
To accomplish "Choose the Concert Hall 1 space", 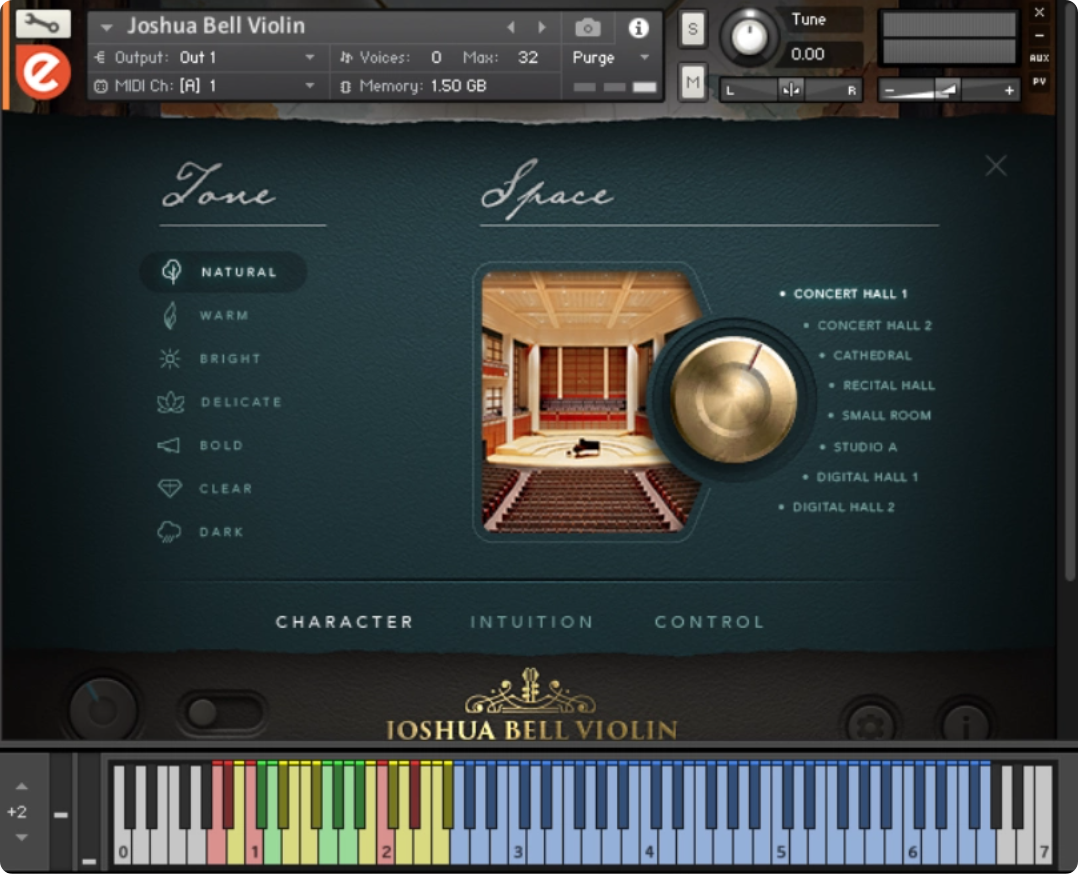I will [x=843, y=294].
